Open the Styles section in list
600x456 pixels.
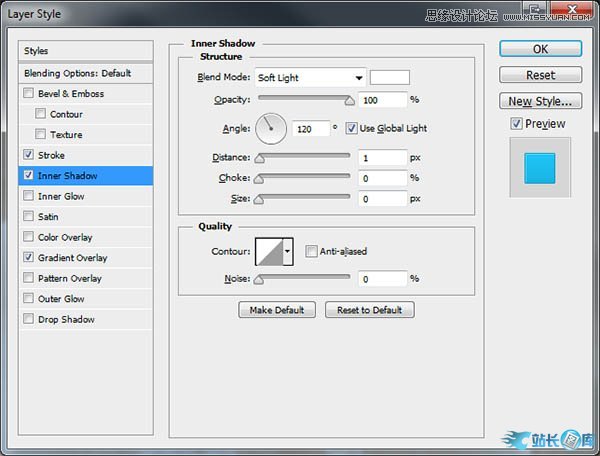(x=36, y=51)
